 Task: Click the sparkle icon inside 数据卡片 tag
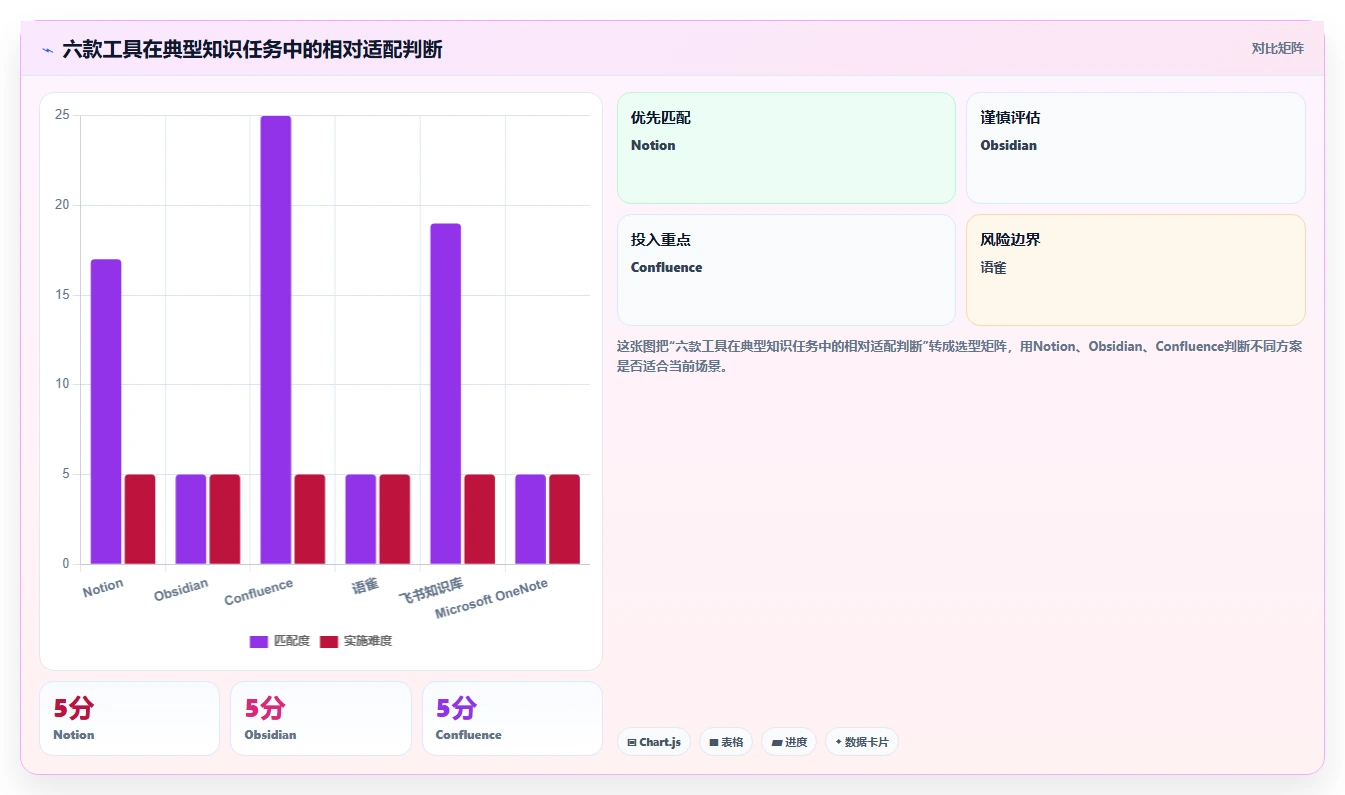[838, 742]
